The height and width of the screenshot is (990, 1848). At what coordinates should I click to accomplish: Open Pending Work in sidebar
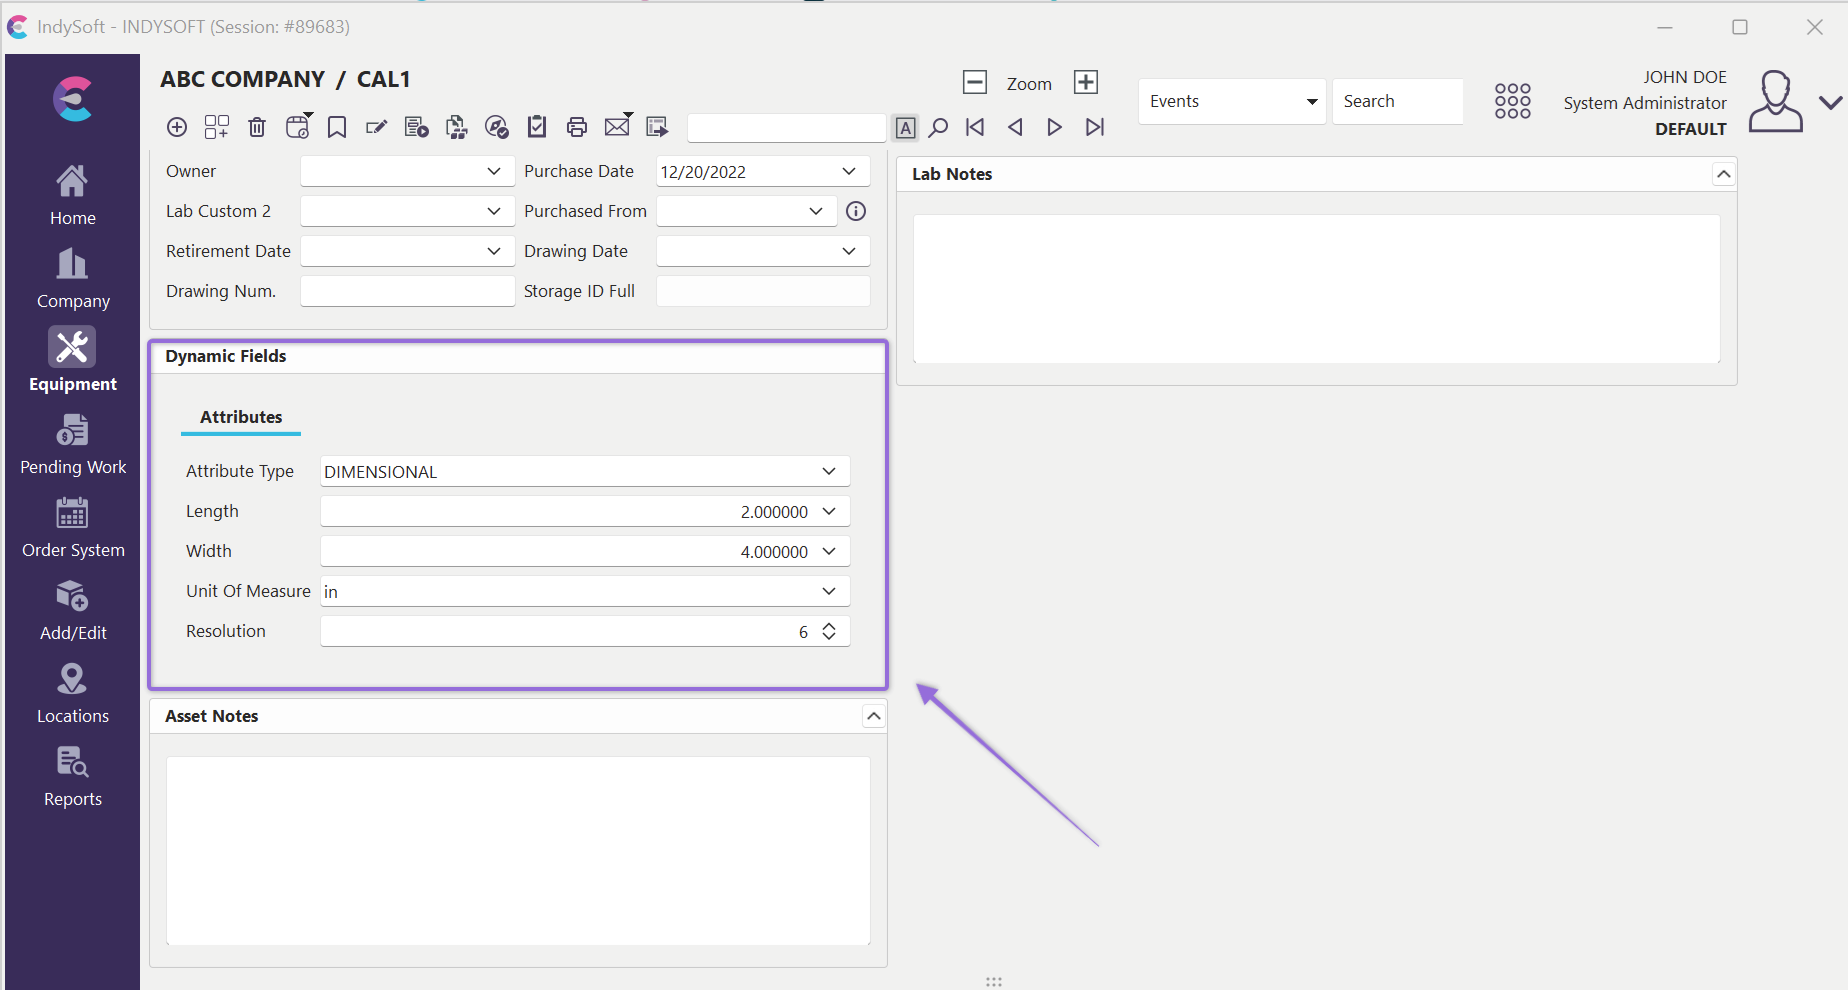tap(73, 444)
